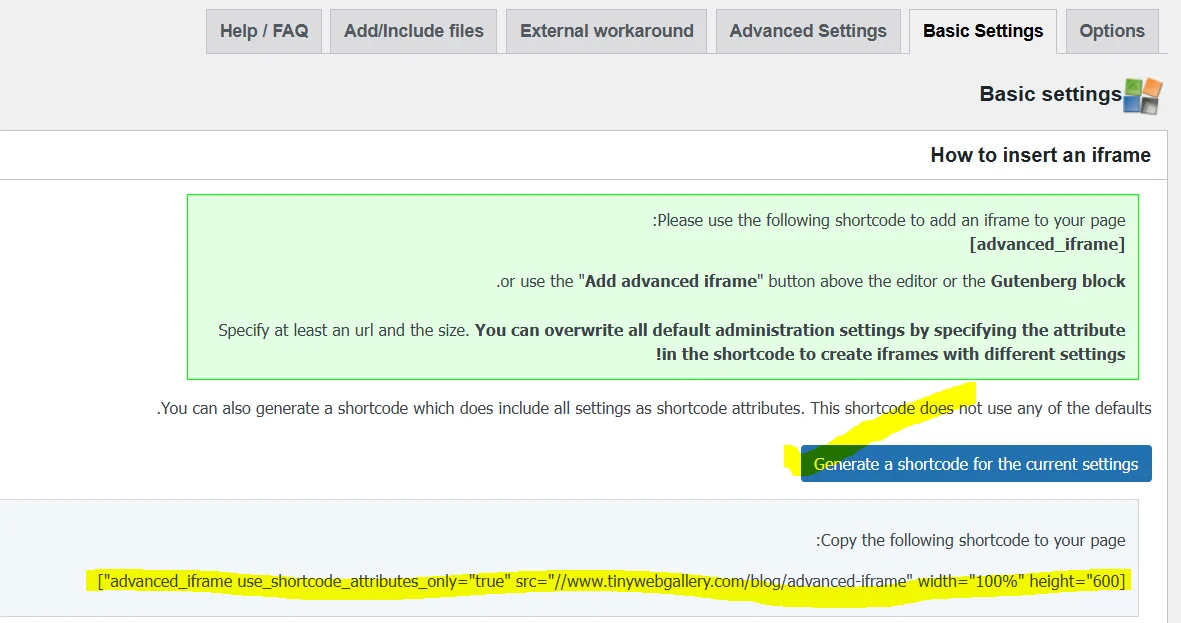Click the colorful Basic settings logo icon
The image size is (1181, 623).
tap(1143, 96)
